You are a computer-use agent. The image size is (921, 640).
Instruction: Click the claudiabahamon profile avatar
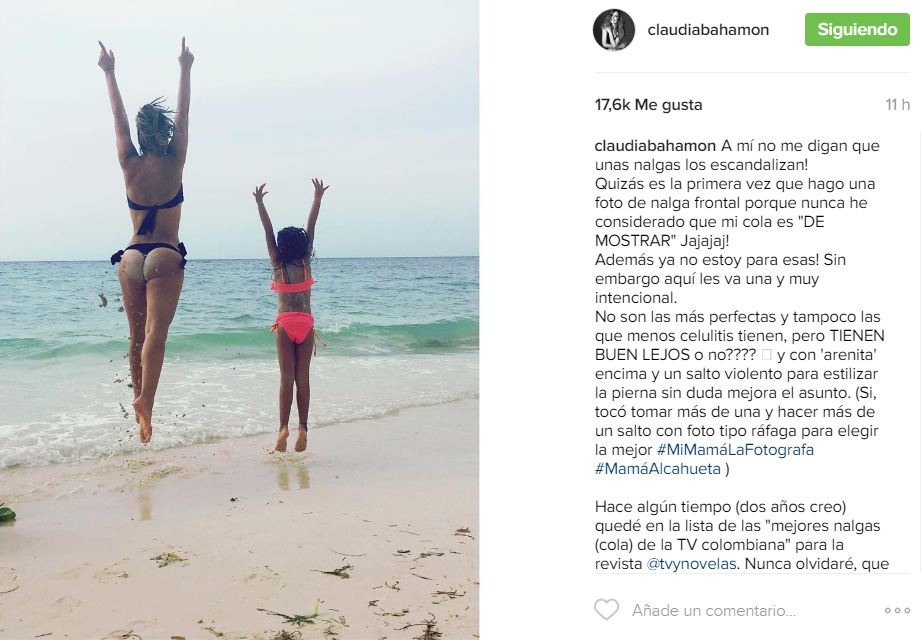click(x=614, y=30)
